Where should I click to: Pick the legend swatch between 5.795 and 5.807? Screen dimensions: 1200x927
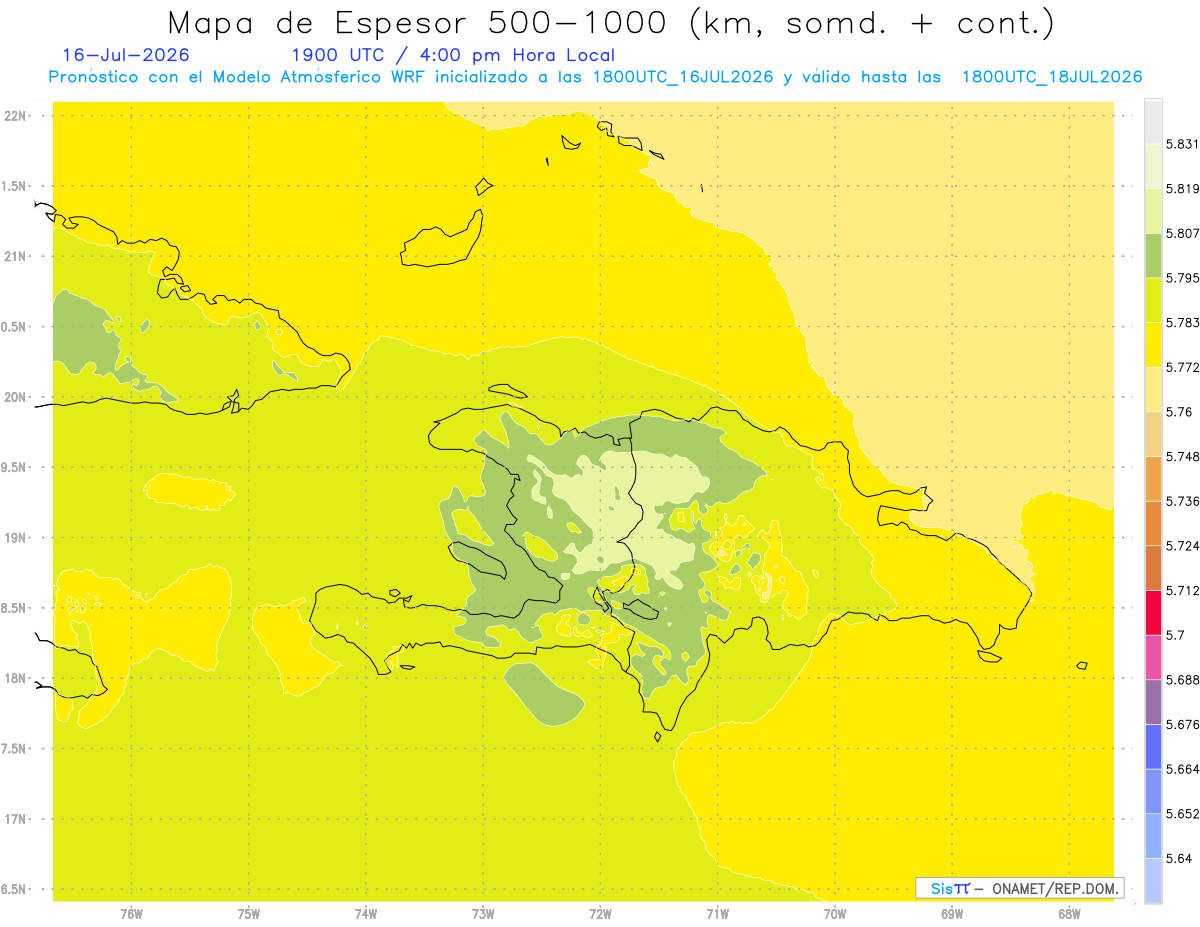pos(1153,256)
